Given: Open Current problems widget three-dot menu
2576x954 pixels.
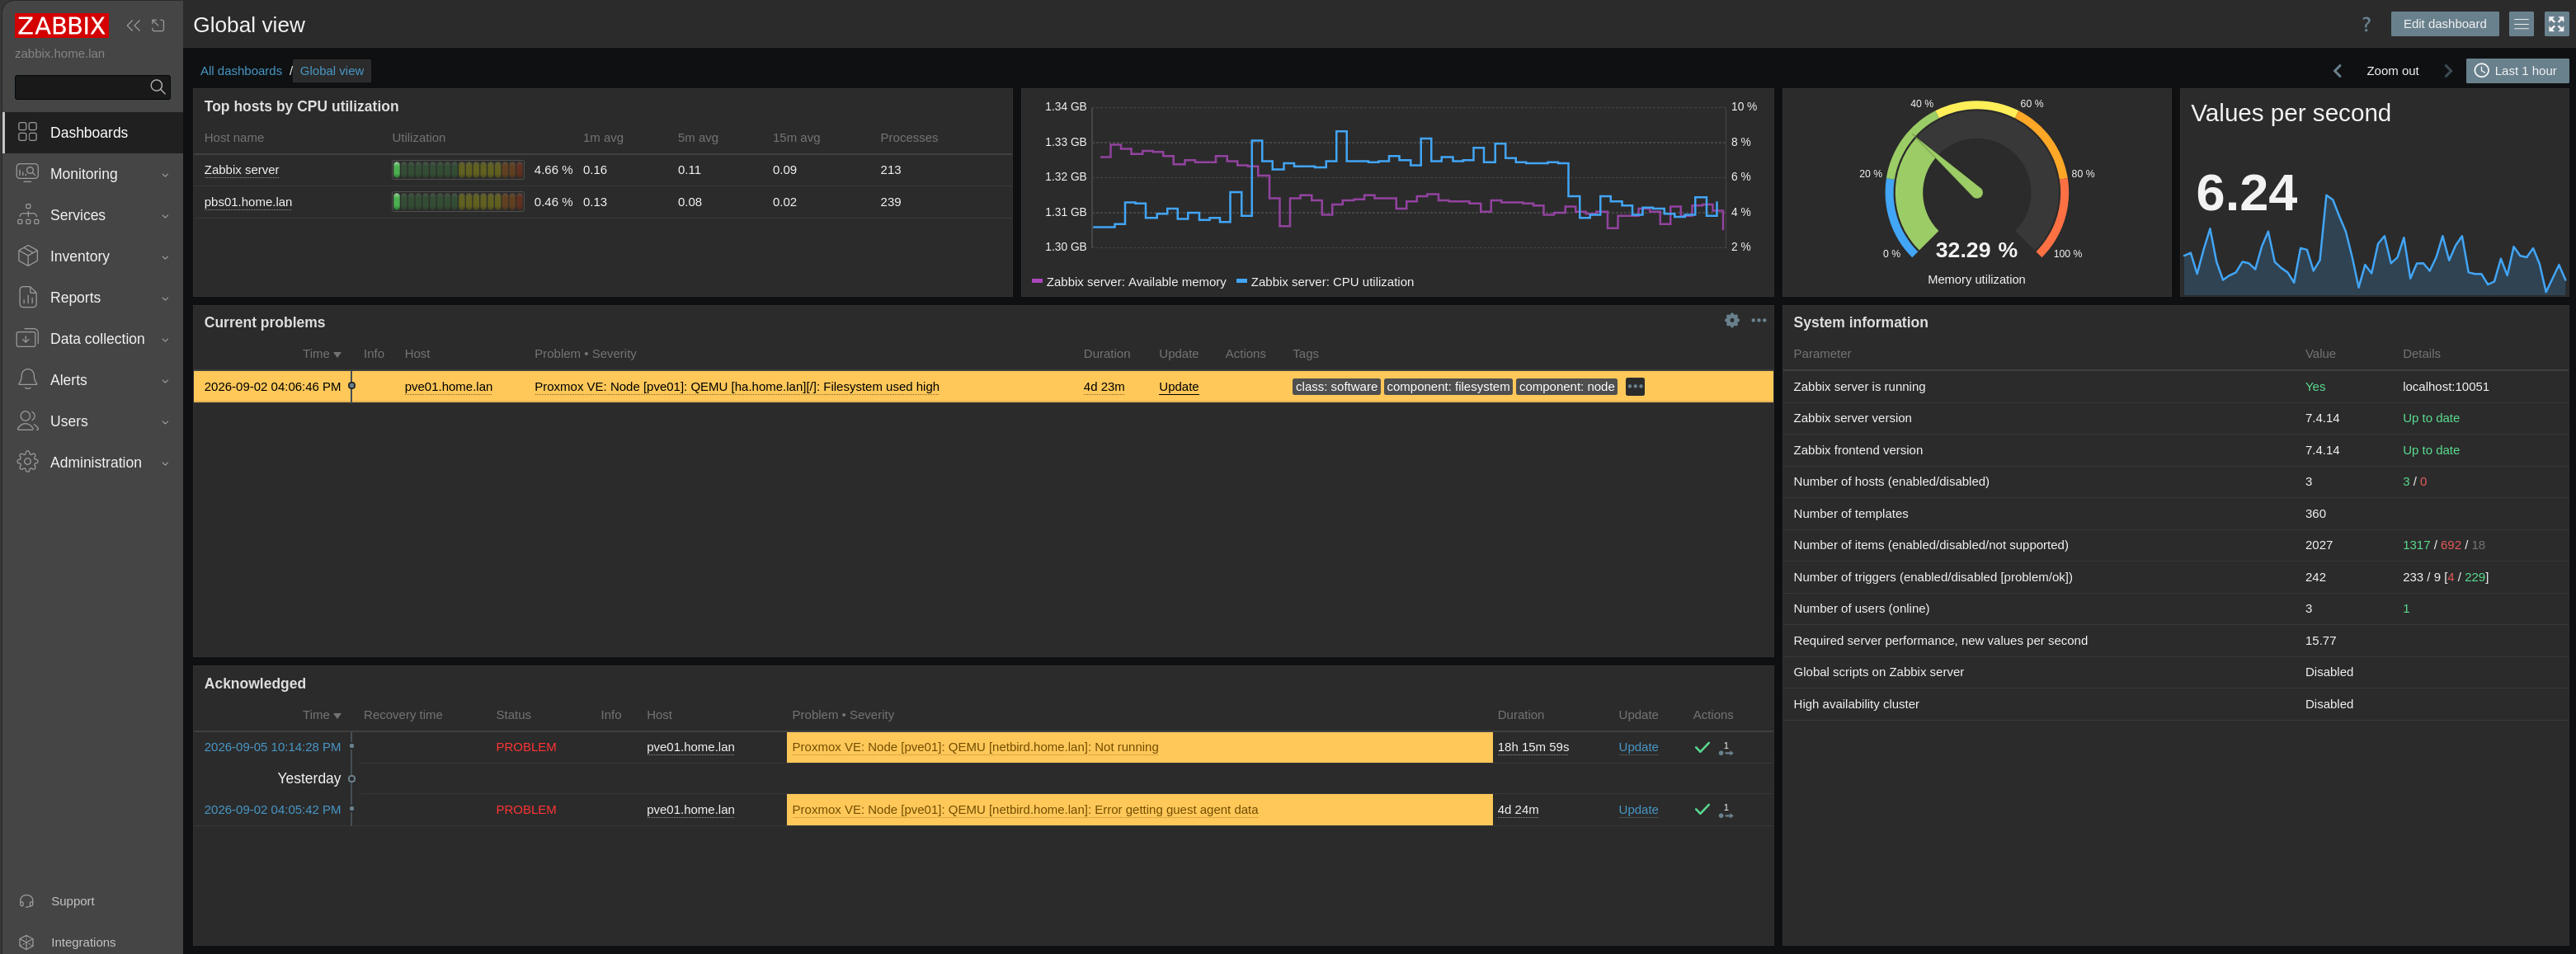Looking at the screenshot, I should [x=1759, y=320].
